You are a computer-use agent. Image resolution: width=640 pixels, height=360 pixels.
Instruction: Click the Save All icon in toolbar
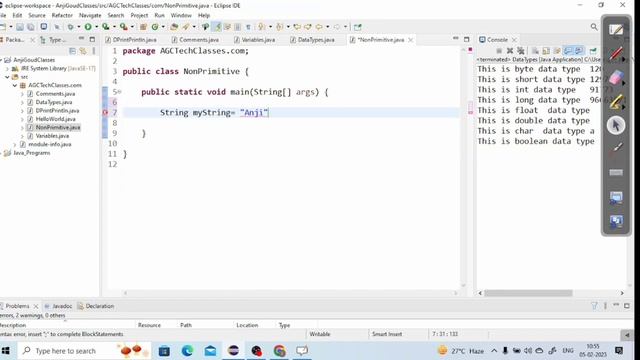point(31,27)
